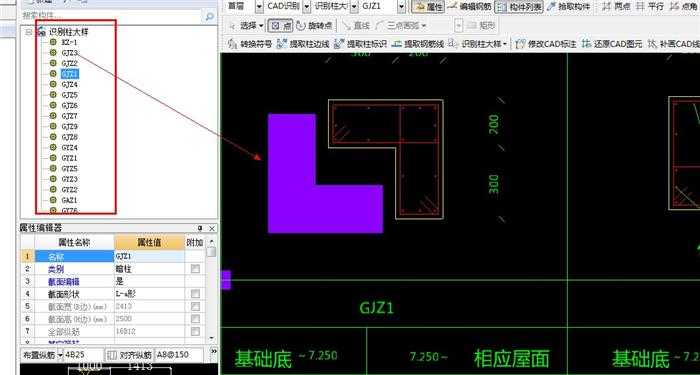The image size is (700, 375).
Task: Choose the 矩形 rectangle tool
Action: point(481,25)
